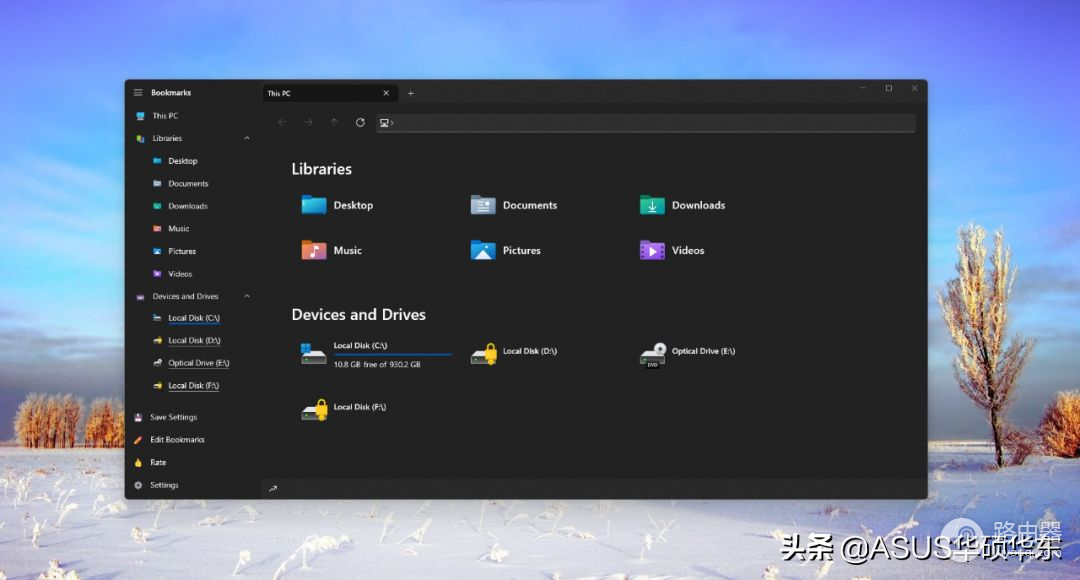Open Optical Drive (E:\) DVD icon in main pane
Image resolution: width=1080 pixels, height=580 pixels.
(x=653, y=355)
